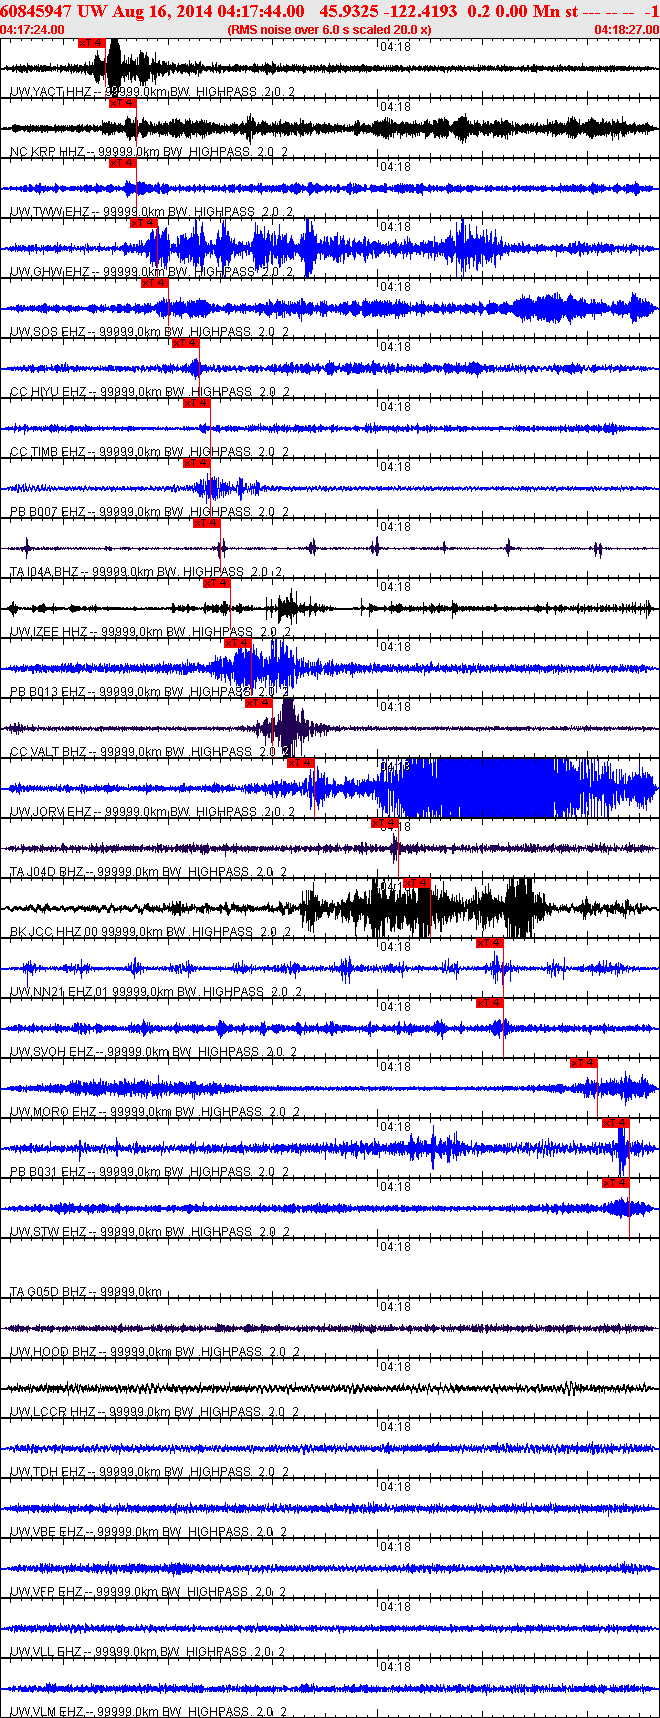Click the RMS noise scaling caption
Screen dimensions: 660x1718
point(329,30)
